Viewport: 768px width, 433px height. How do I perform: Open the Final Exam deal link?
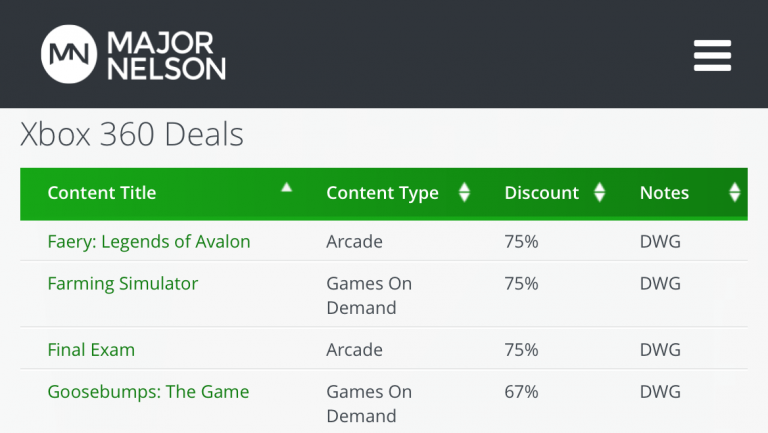(91, 349)
